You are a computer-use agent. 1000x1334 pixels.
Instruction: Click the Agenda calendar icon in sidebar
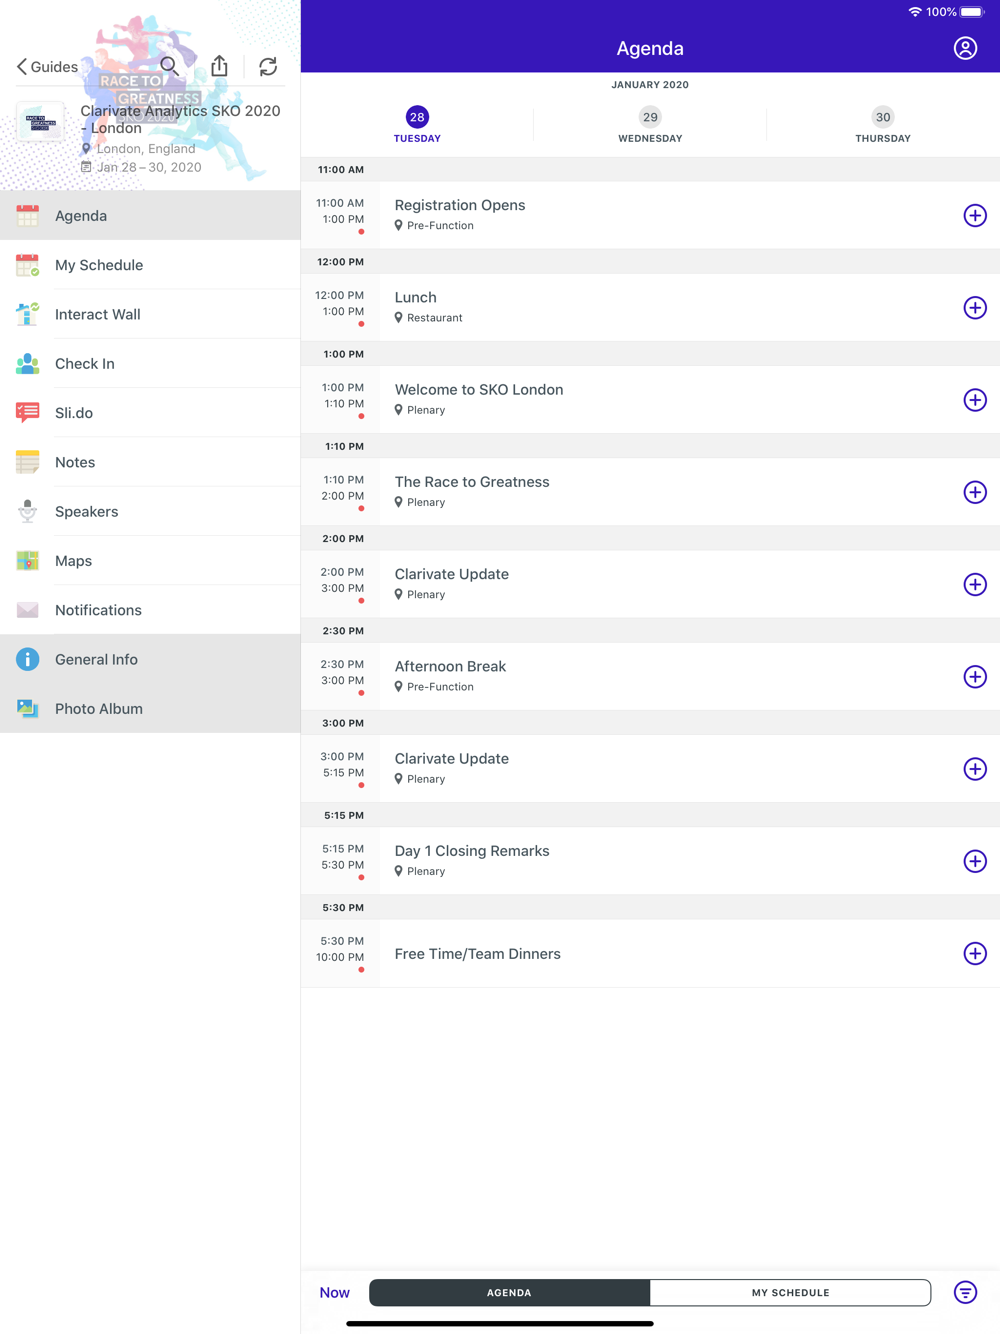tap(28, 215)
